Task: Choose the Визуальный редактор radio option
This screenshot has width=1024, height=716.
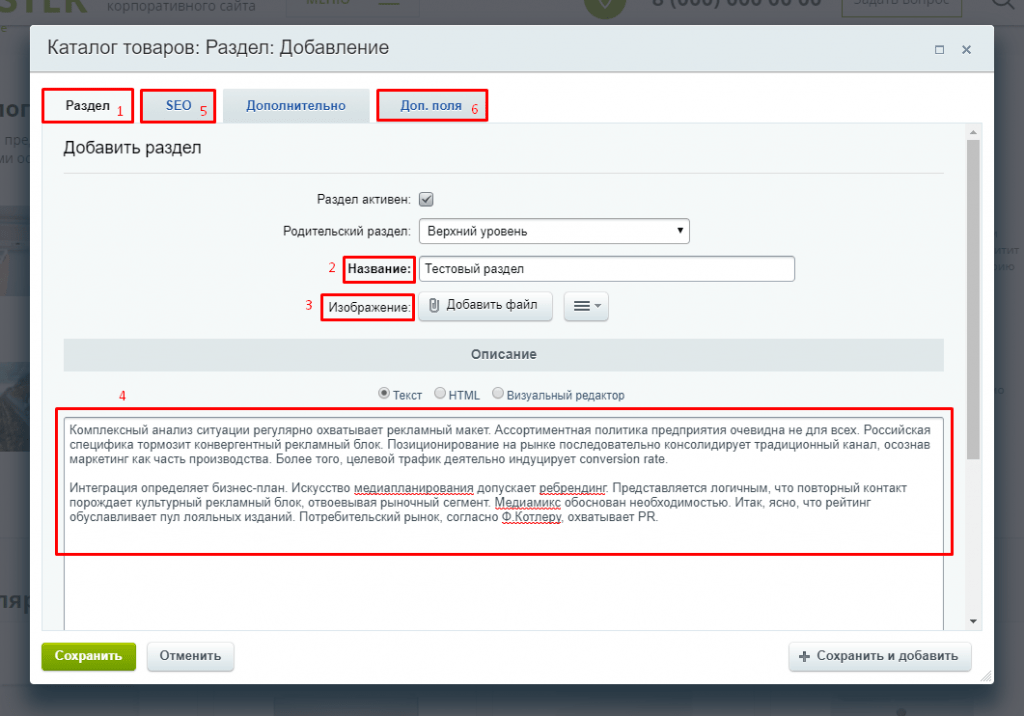Action: (x=498, y=394)
